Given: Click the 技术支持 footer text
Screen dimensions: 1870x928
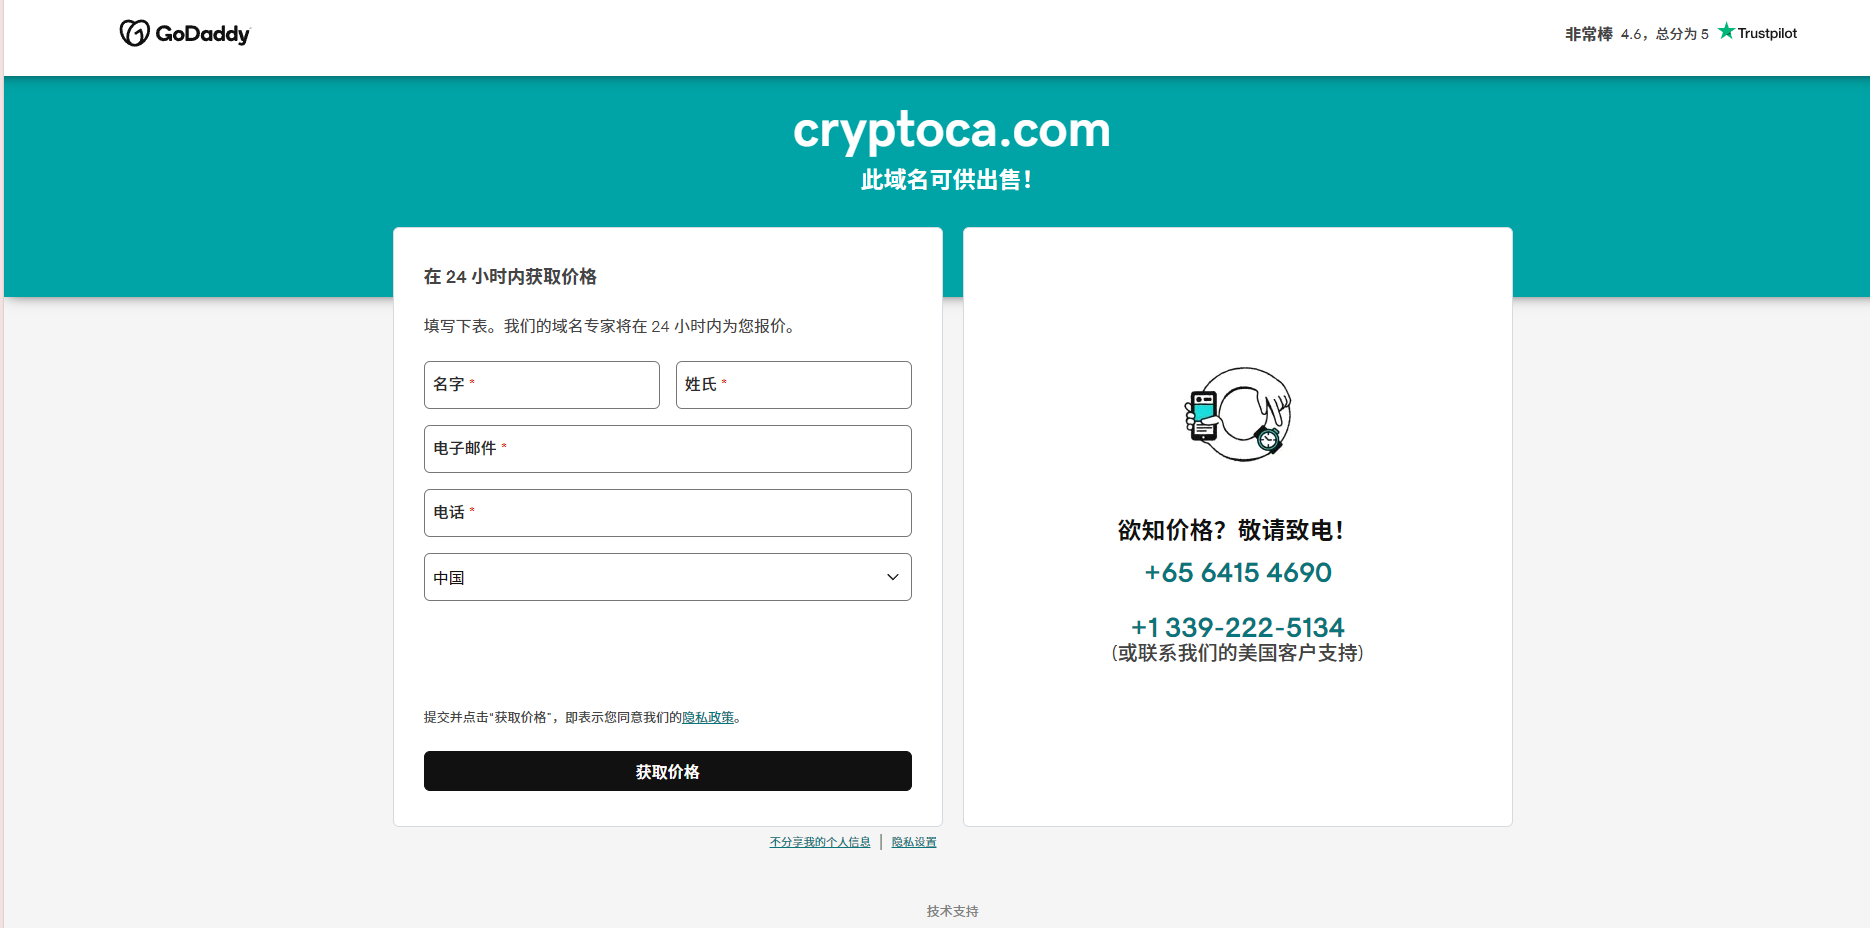Looking at the screenshot, I should point(952,911).
